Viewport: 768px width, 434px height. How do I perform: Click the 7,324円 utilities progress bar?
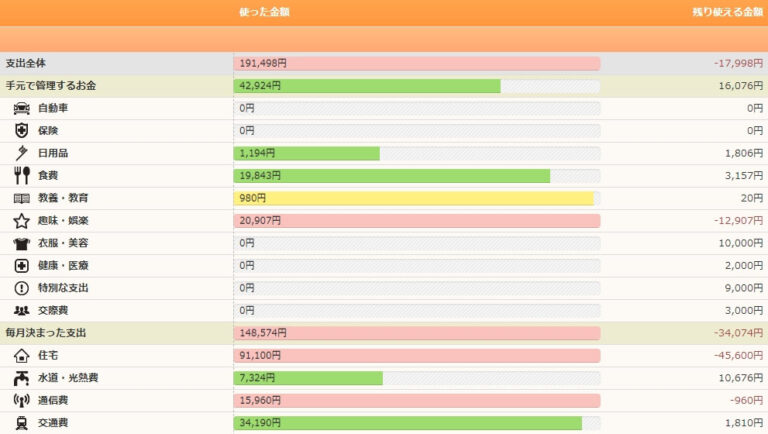[x=309, y=378]
